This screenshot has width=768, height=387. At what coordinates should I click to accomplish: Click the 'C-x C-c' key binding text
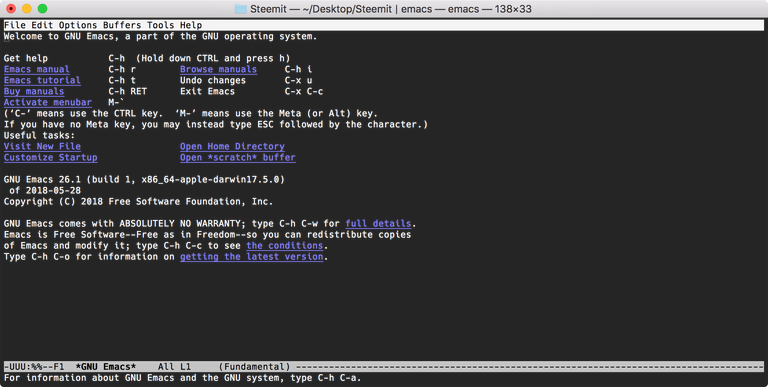304,92
